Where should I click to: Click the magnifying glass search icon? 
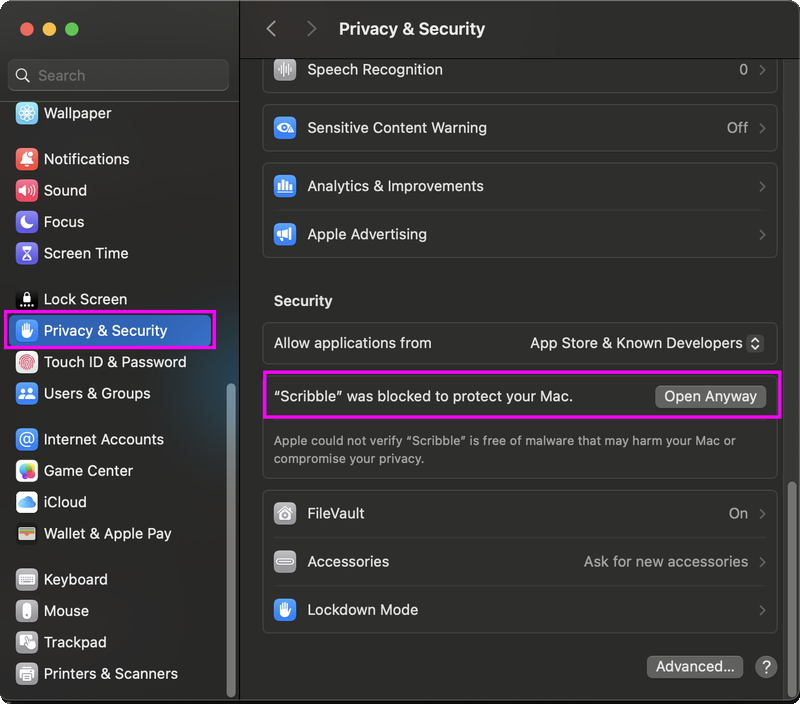coord(22,76)
